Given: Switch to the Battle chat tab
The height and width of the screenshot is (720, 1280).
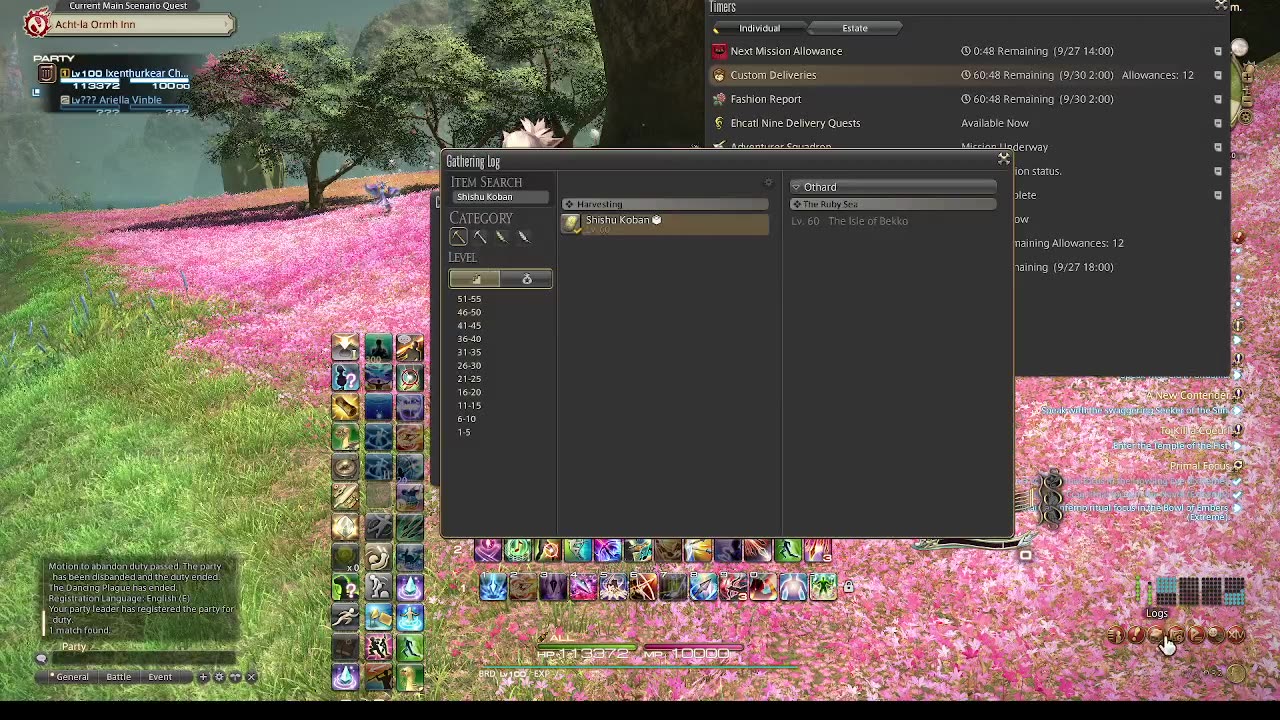Looking at the screenshot, I should (118, 677).
